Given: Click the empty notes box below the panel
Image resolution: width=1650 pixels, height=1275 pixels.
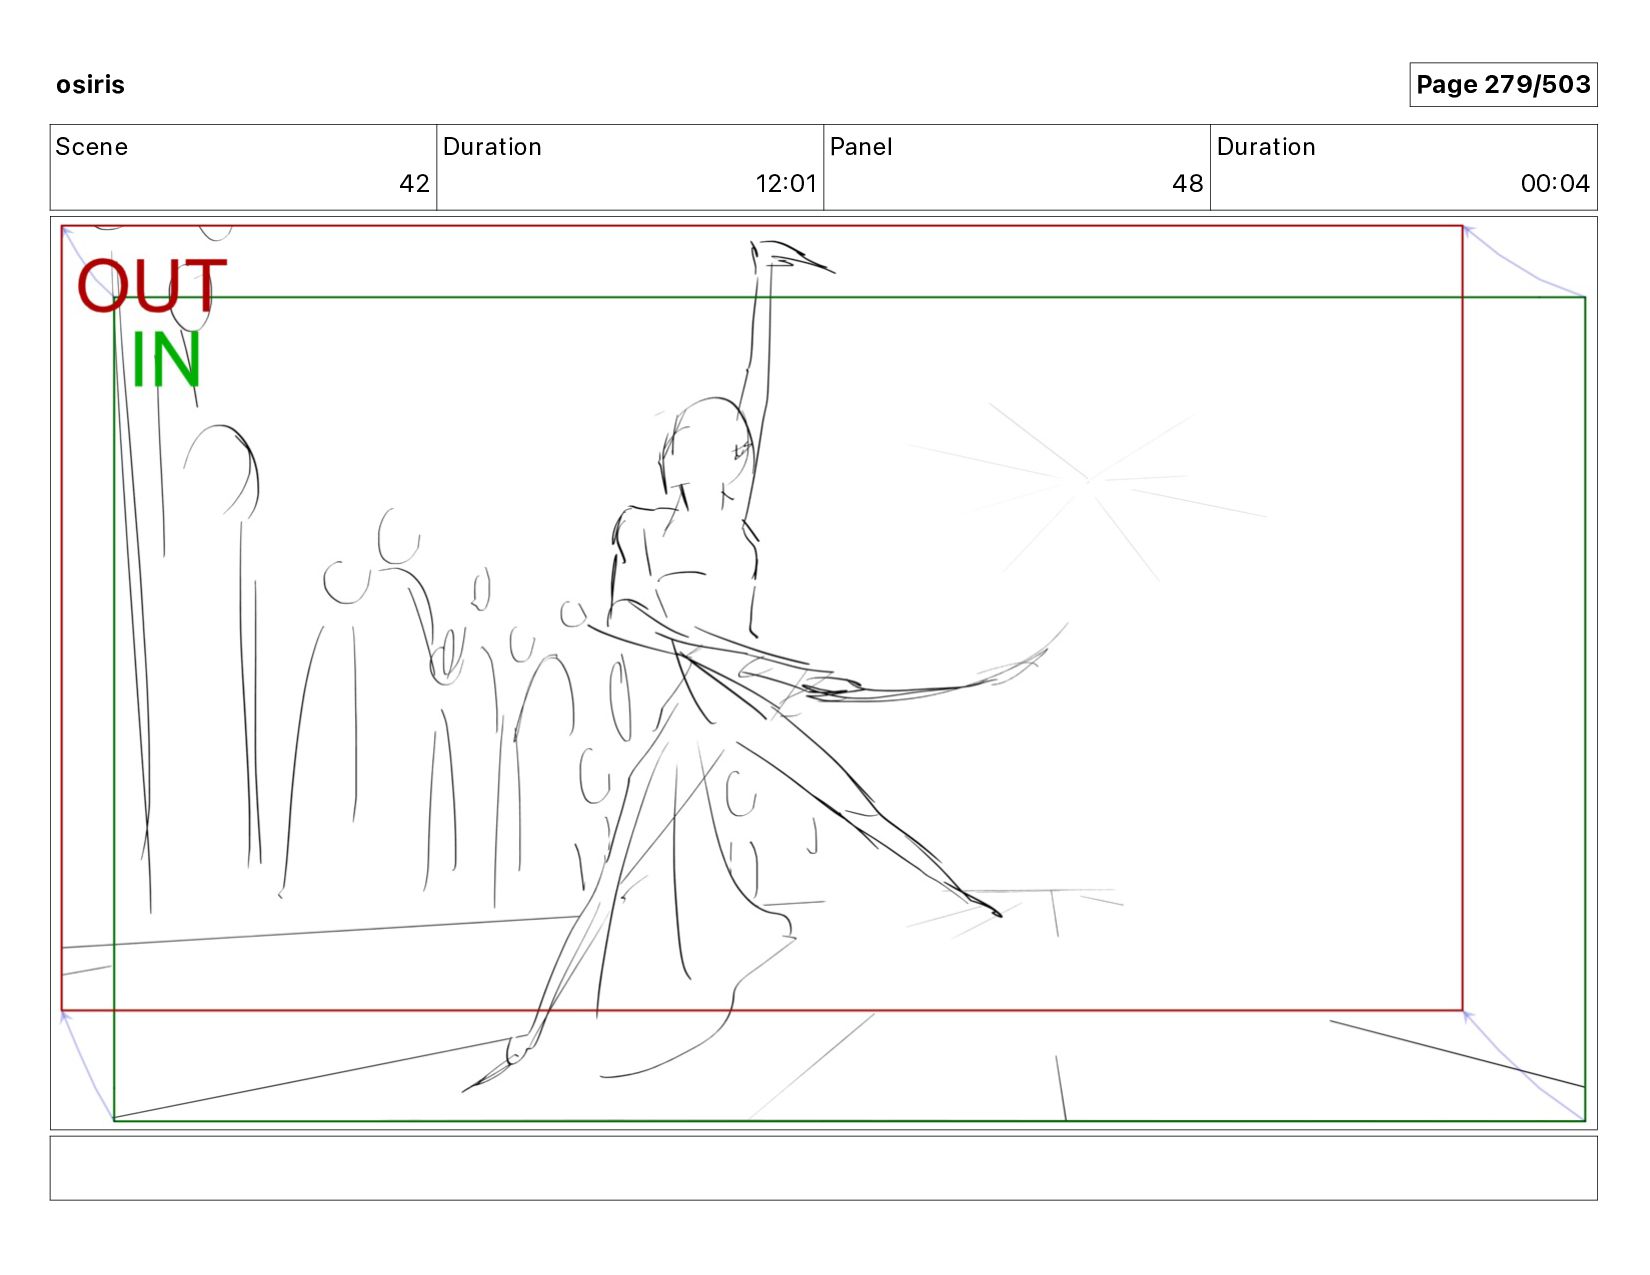Looking at the screenshot, I should [x=823, y=1168].
